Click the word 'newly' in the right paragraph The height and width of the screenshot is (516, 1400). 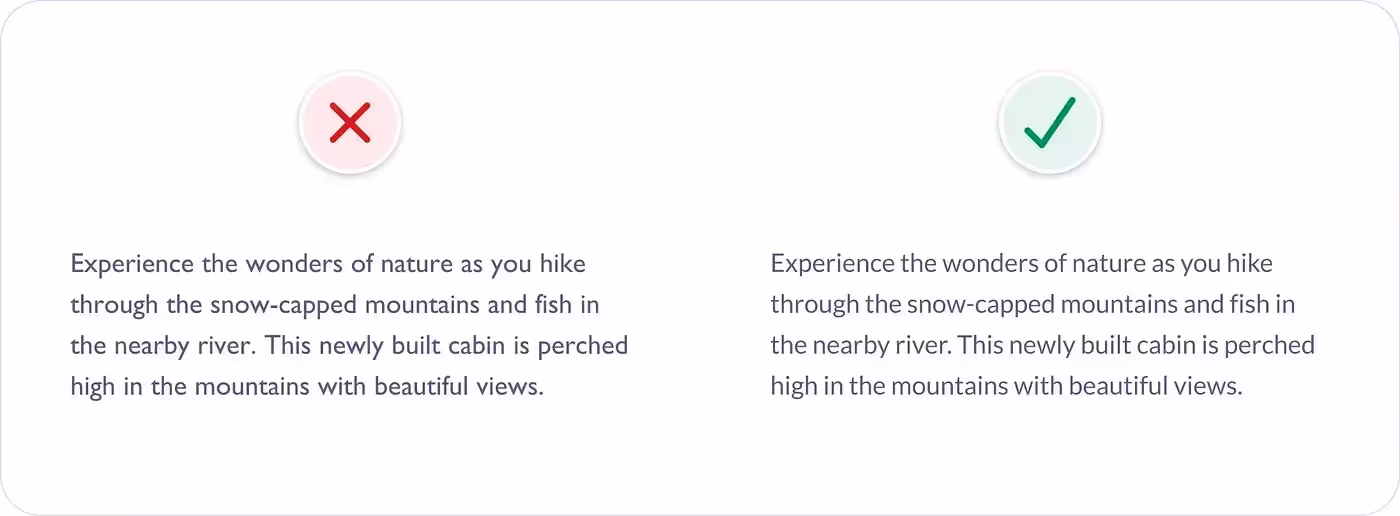click(1041, 346)
